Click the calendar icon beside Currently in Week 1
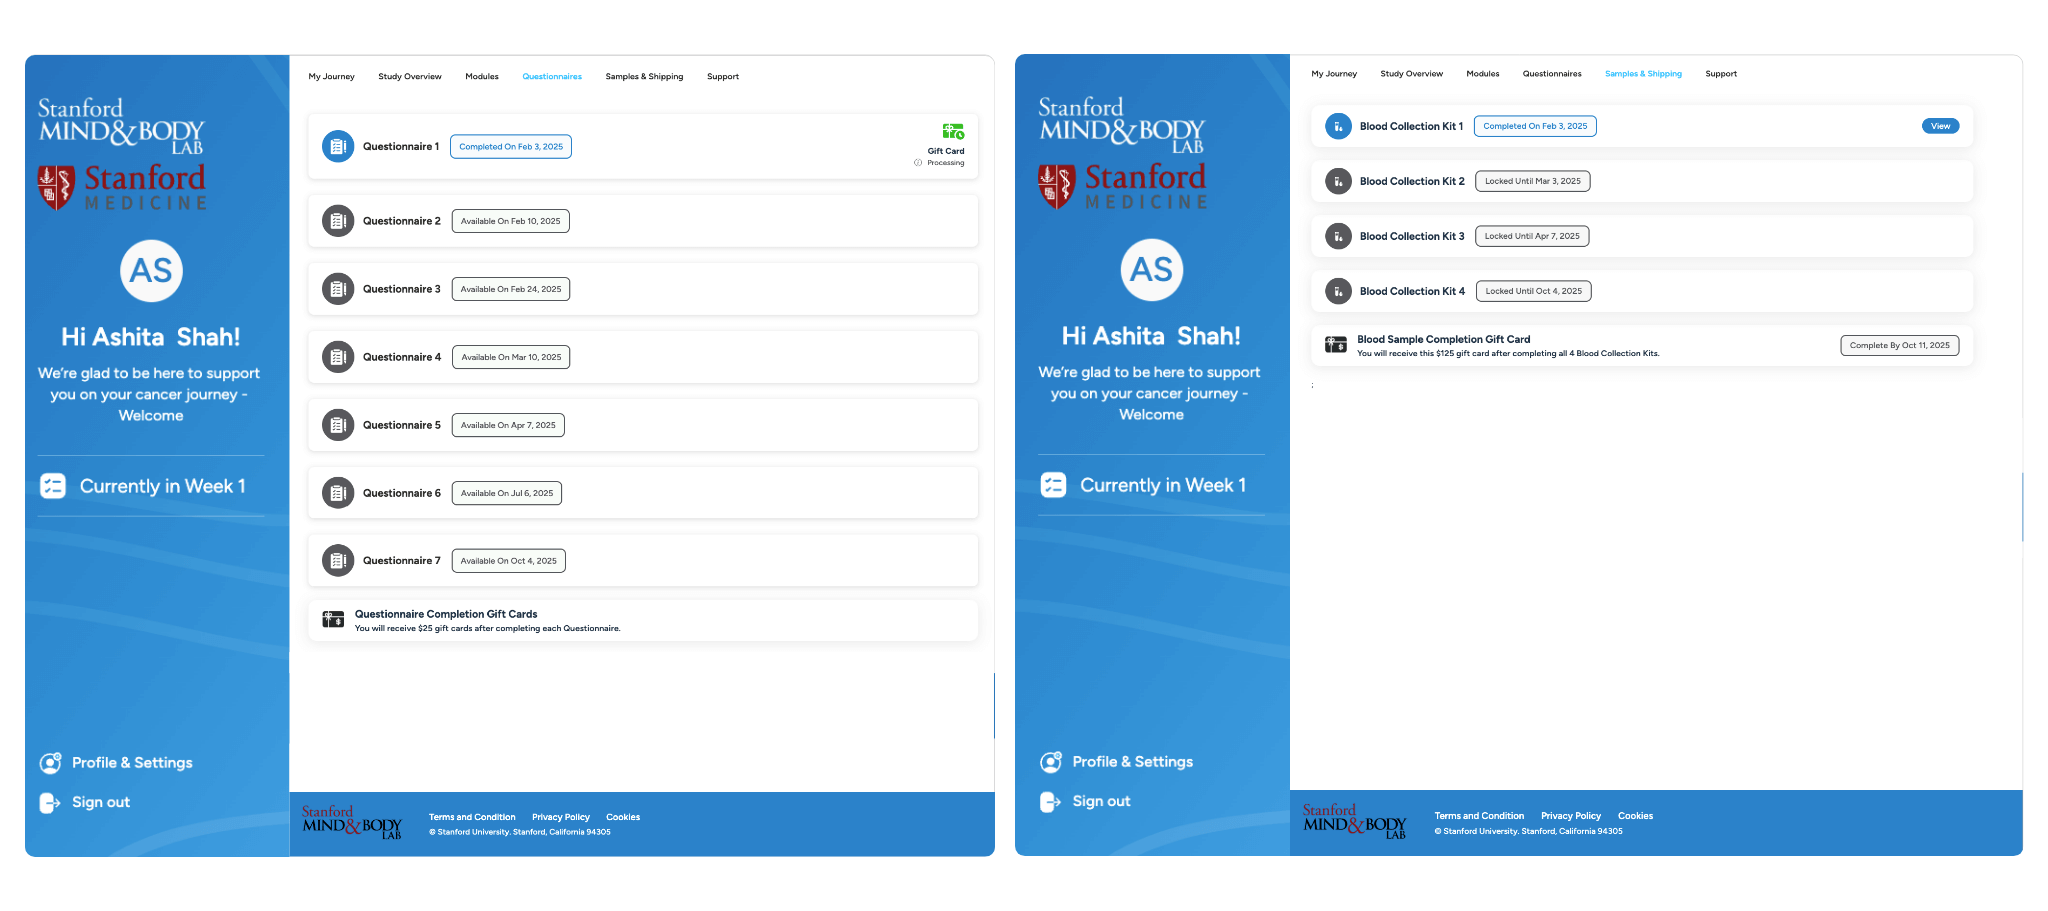The image size is (2048, 911). click(x=52, y=485)
